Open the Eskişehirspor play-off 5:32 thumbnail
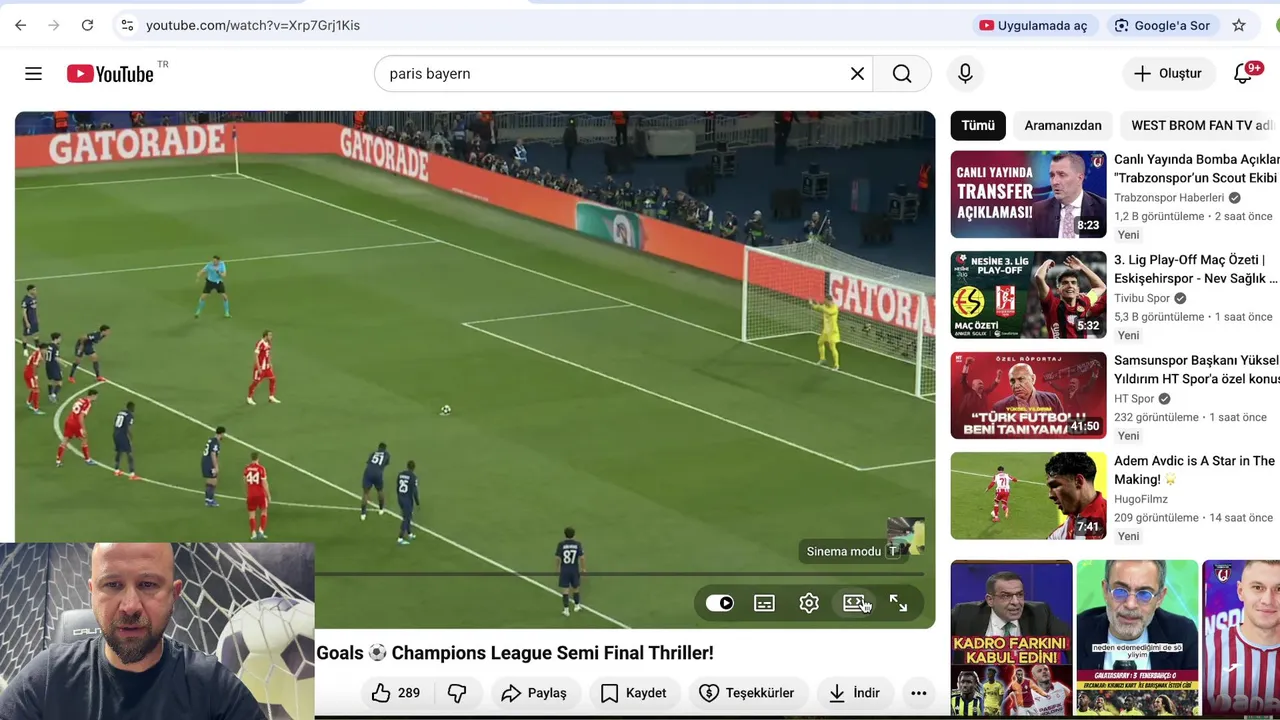This screenshot has height=720, width=1280. (1028, 295)
